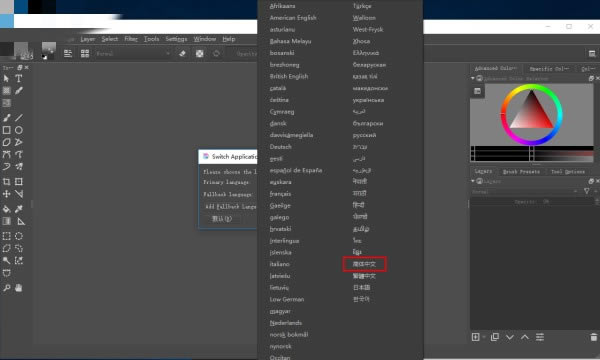This screenshot has width=600, height=360.
Task: Select the Contiguous Selection wand tool
Action: [7, 261]
